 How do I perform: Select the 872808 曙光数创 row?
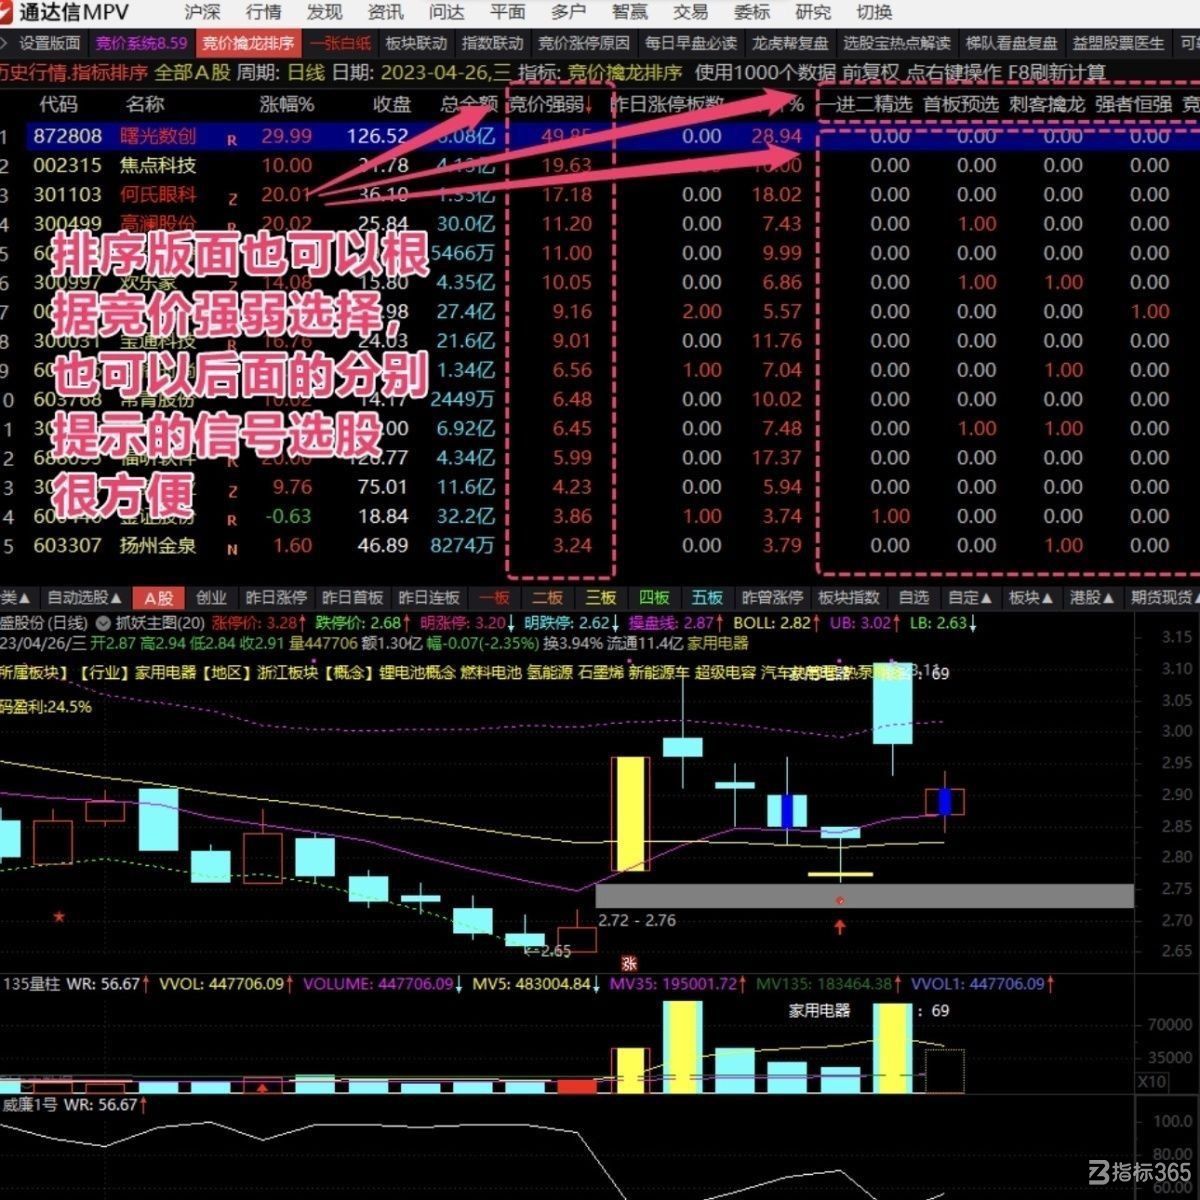coord(600,136)
